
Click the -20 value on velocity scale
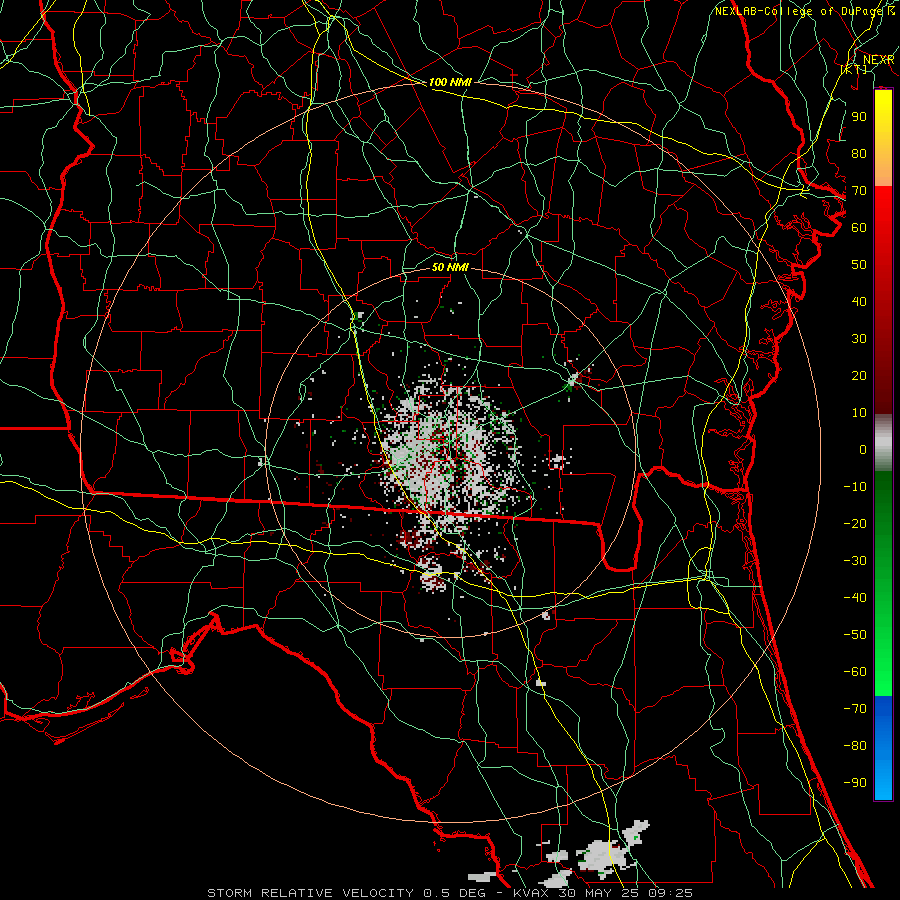[855, 524]
